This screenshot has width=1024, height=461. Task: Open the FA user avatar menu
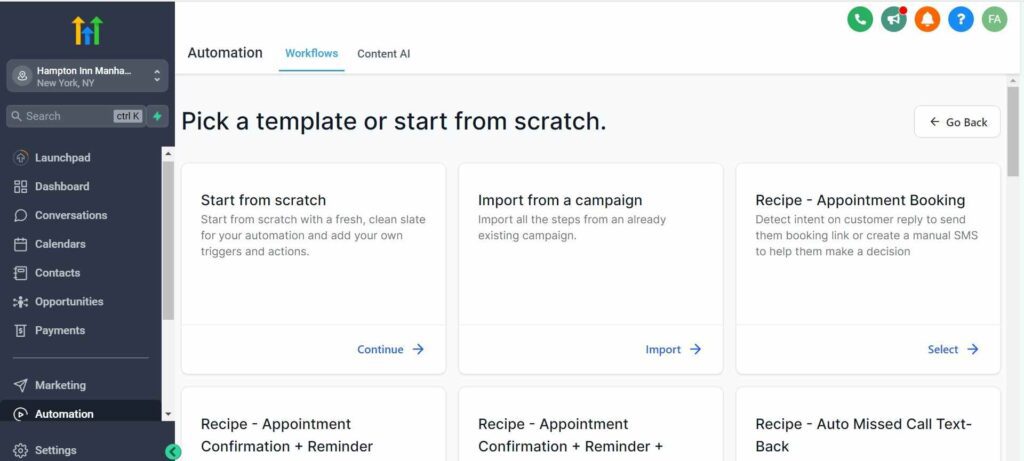994,19
